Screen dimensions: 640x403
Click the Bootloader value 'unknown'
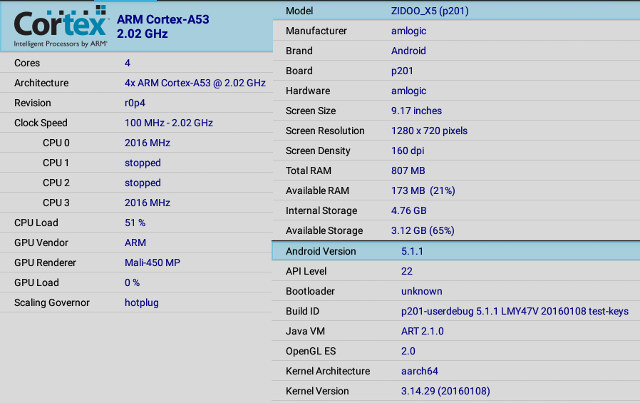click(422, 291)
